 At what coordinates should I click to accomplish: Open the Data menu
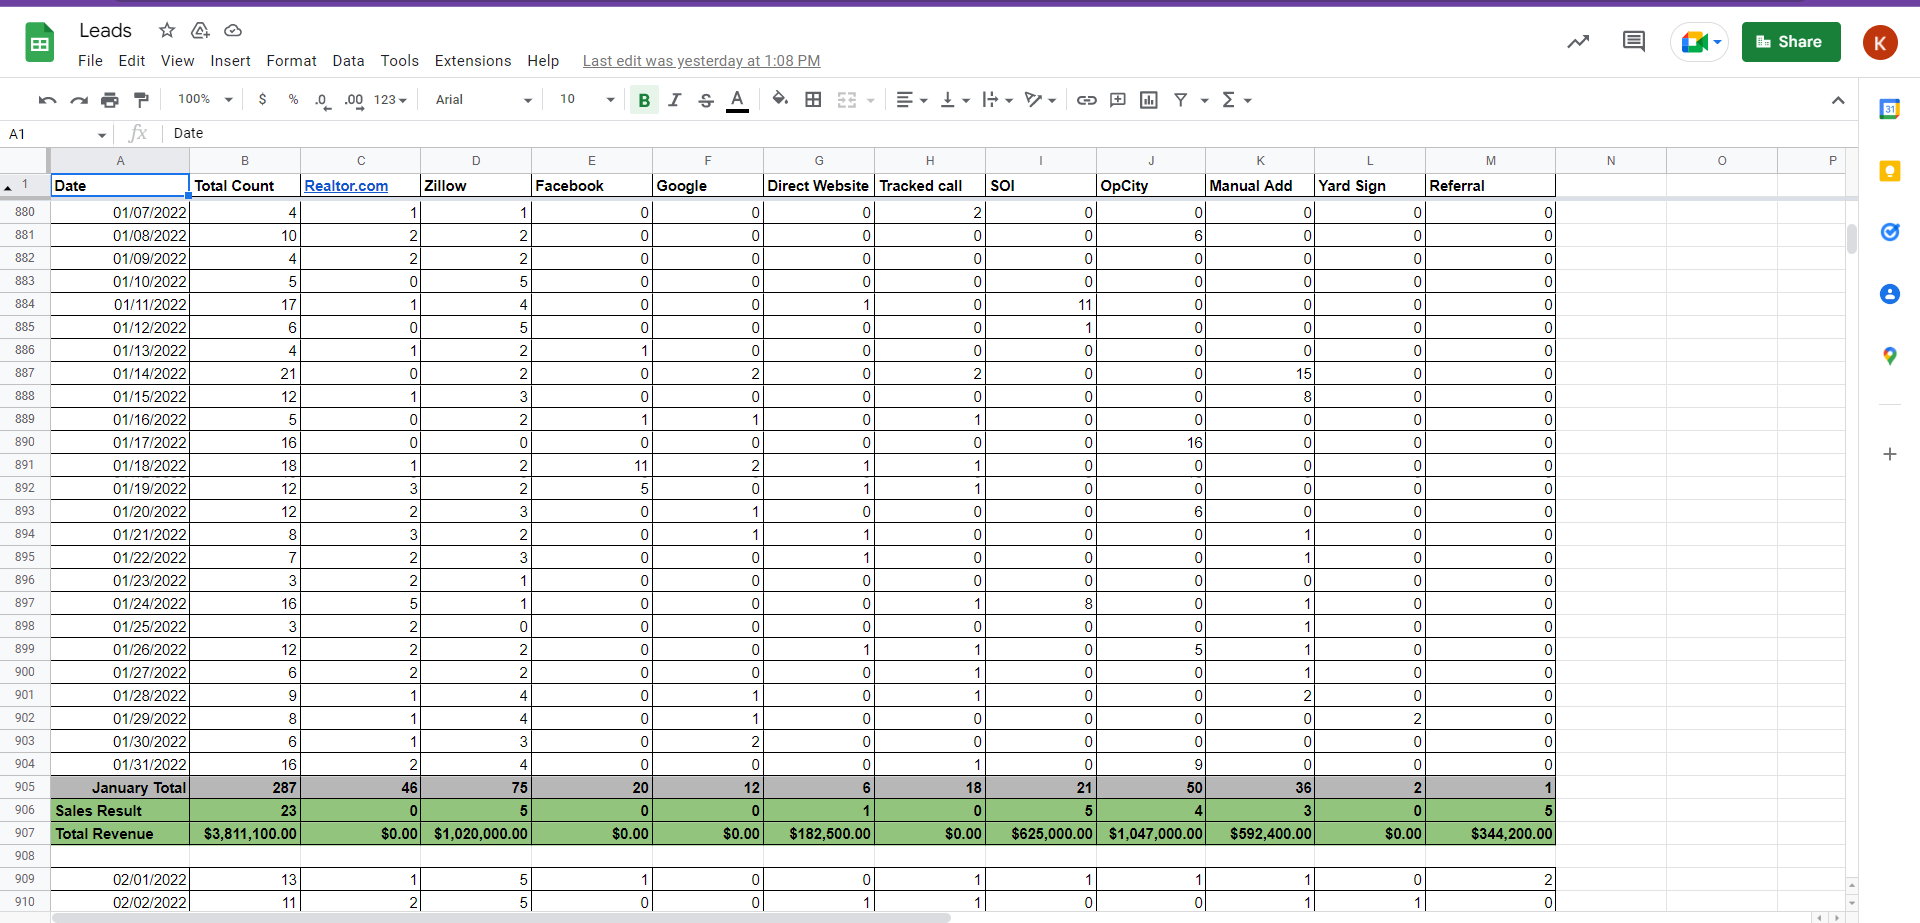tap(348, 61)
